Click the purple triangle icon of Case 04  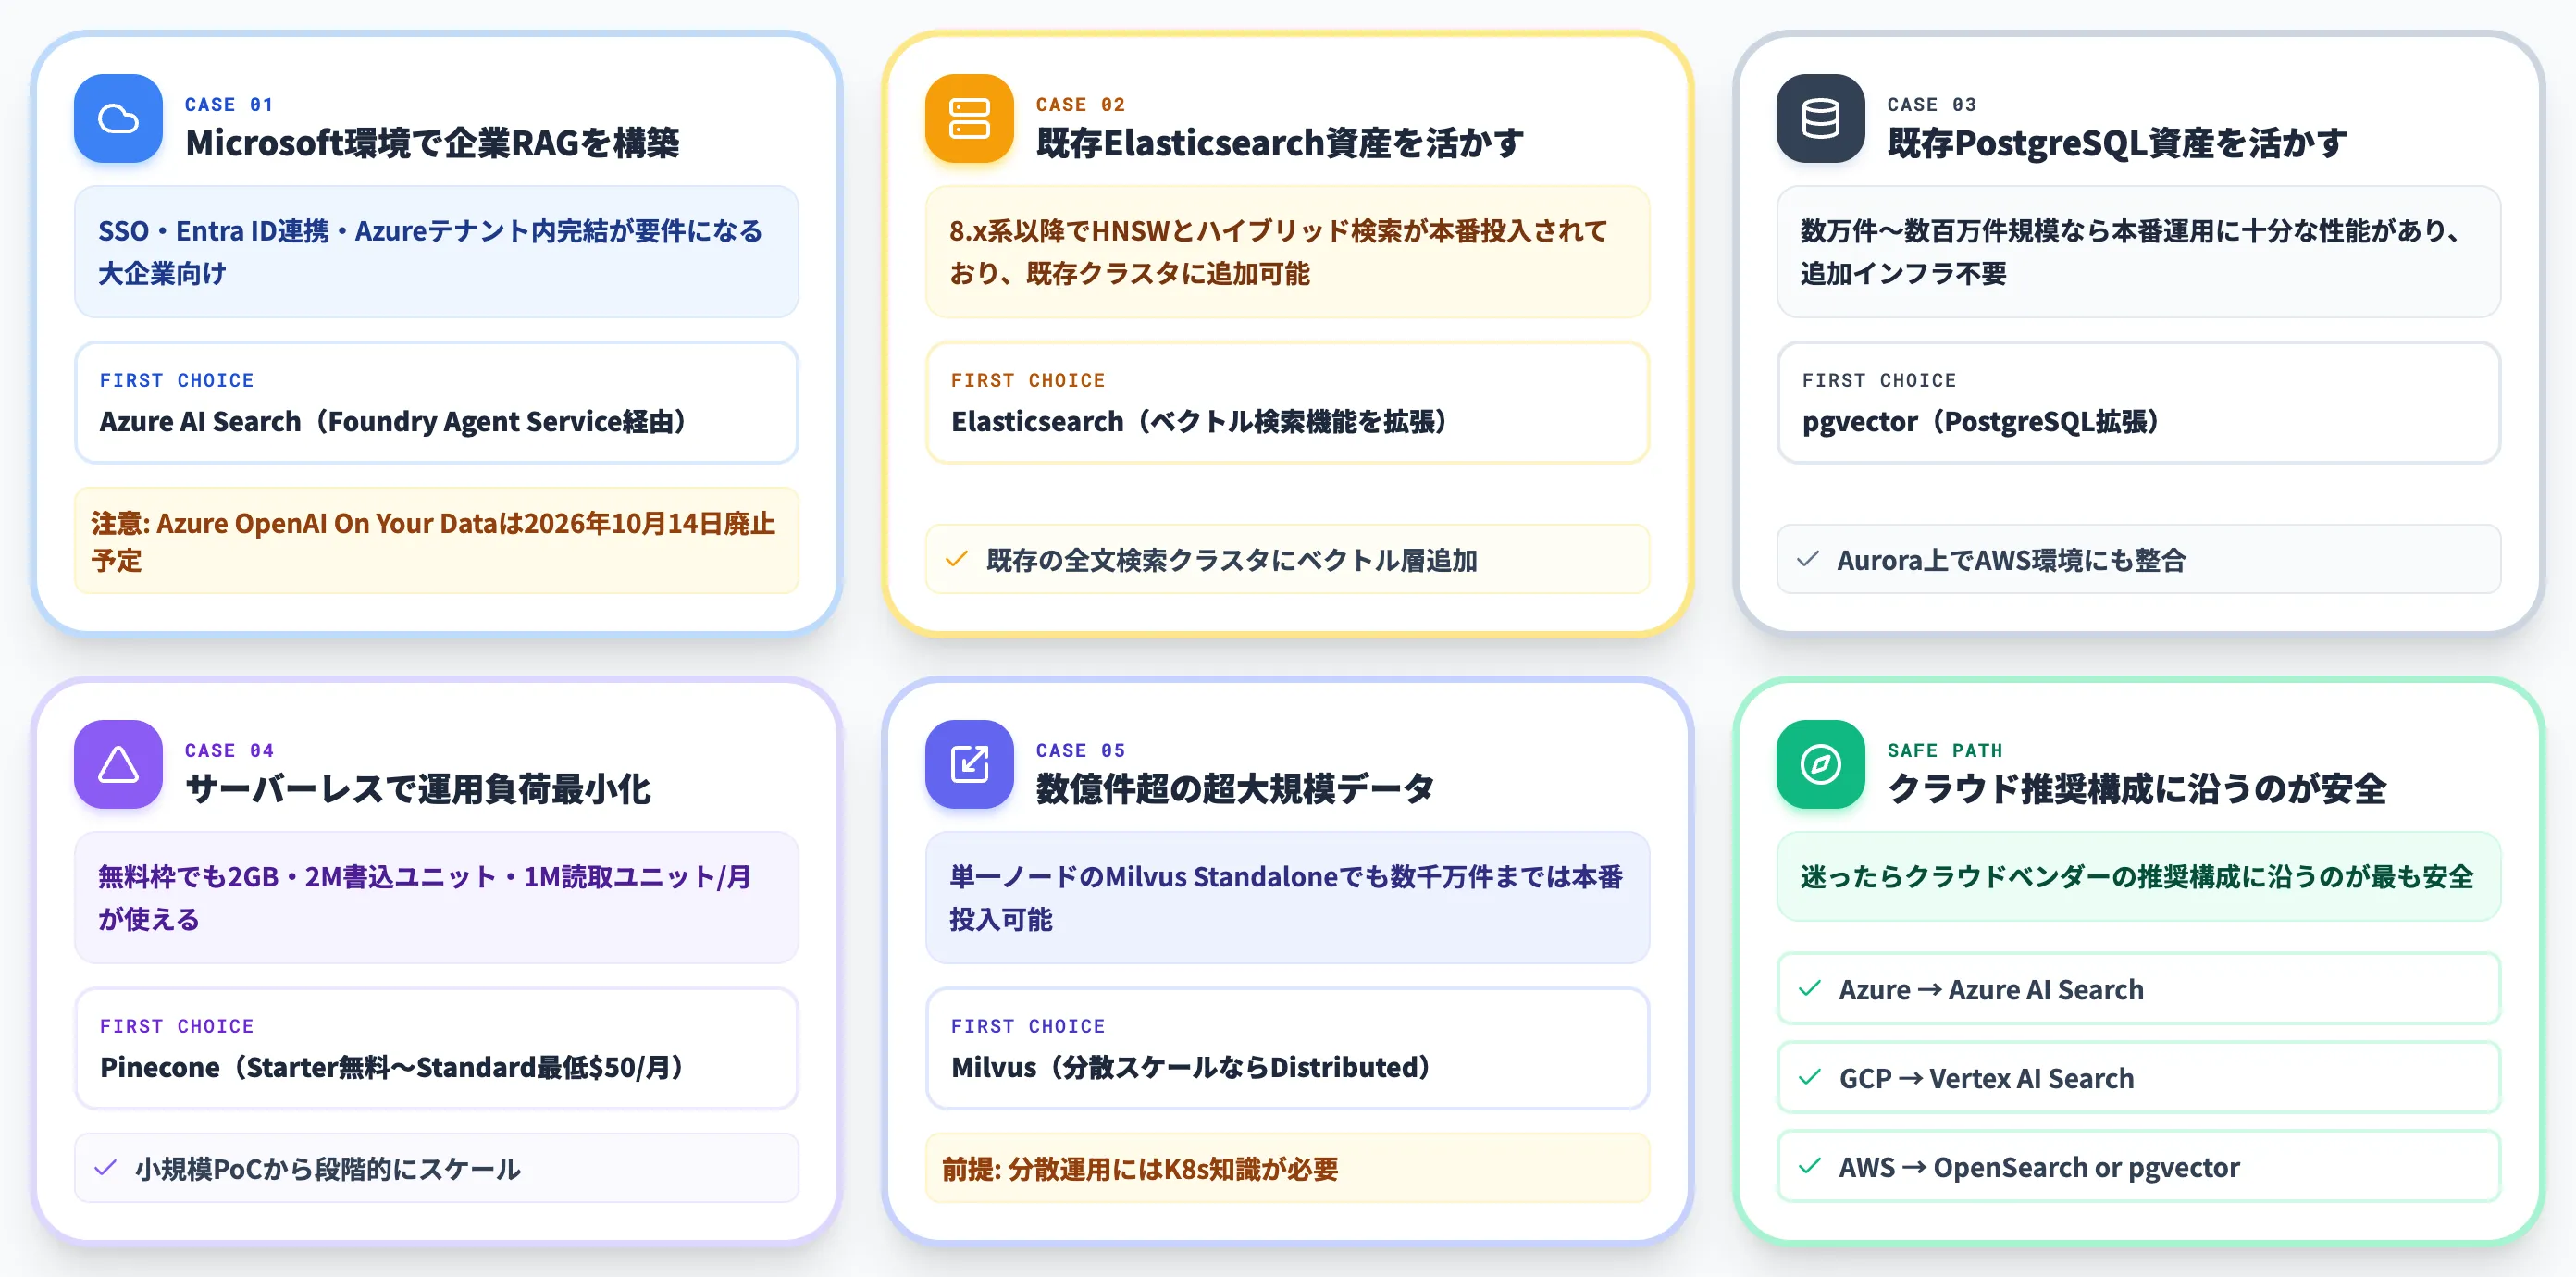[x=118, y=764]
